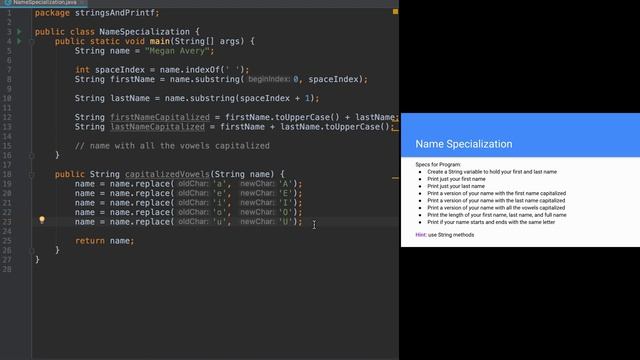Click the bullet about same starting and ending letter
This screenshot has width=640, height=360.
click(491, 222)
